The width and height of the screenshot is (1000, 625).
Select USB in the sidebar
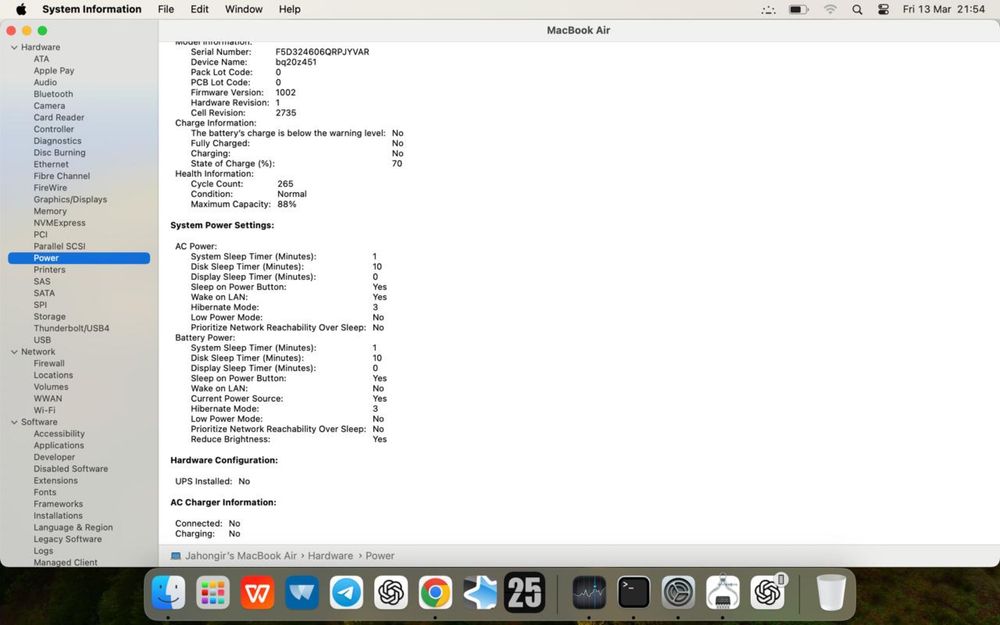pos(42,340)
